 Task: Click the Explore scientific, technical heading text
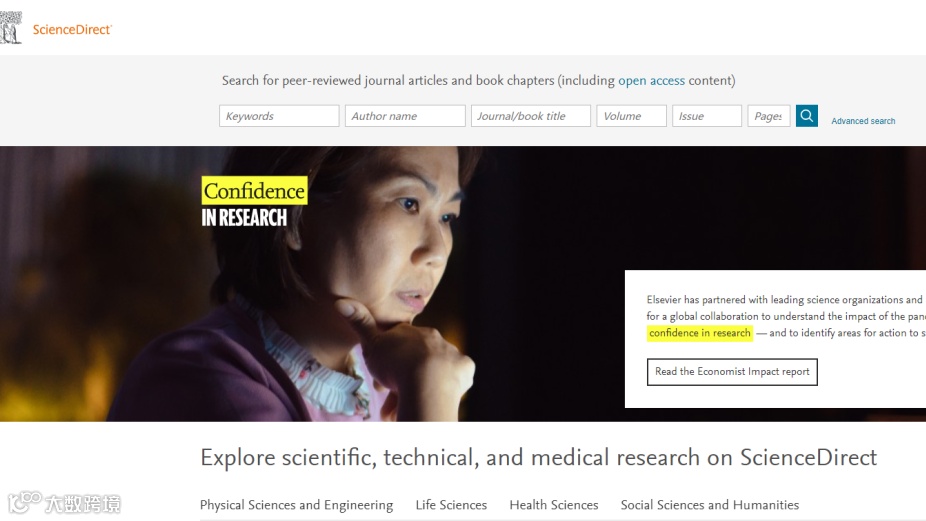pos(539,458)
